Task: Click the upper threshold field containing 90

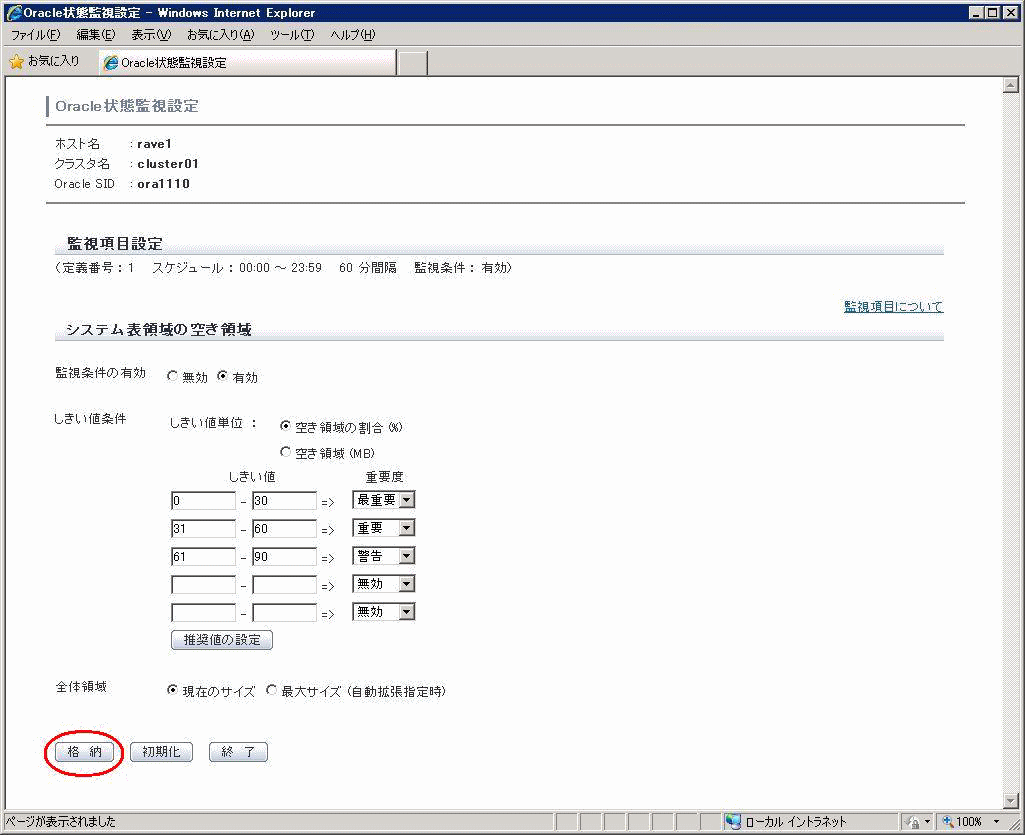Action: 284,556
